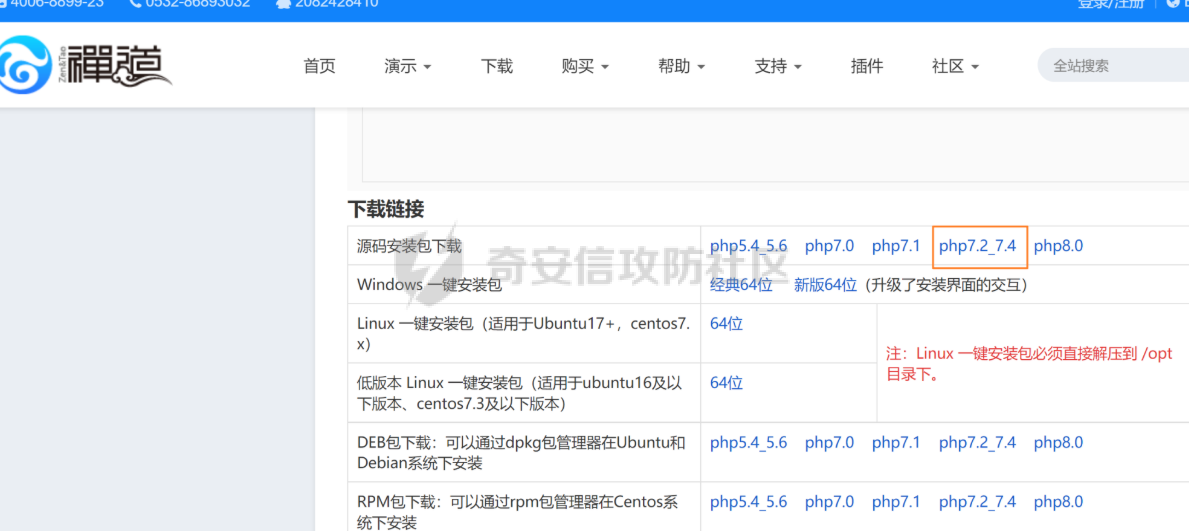Expand the 社区 dropdown menu
Viewport: 1189px width, 531px height.
pos(955,66)
